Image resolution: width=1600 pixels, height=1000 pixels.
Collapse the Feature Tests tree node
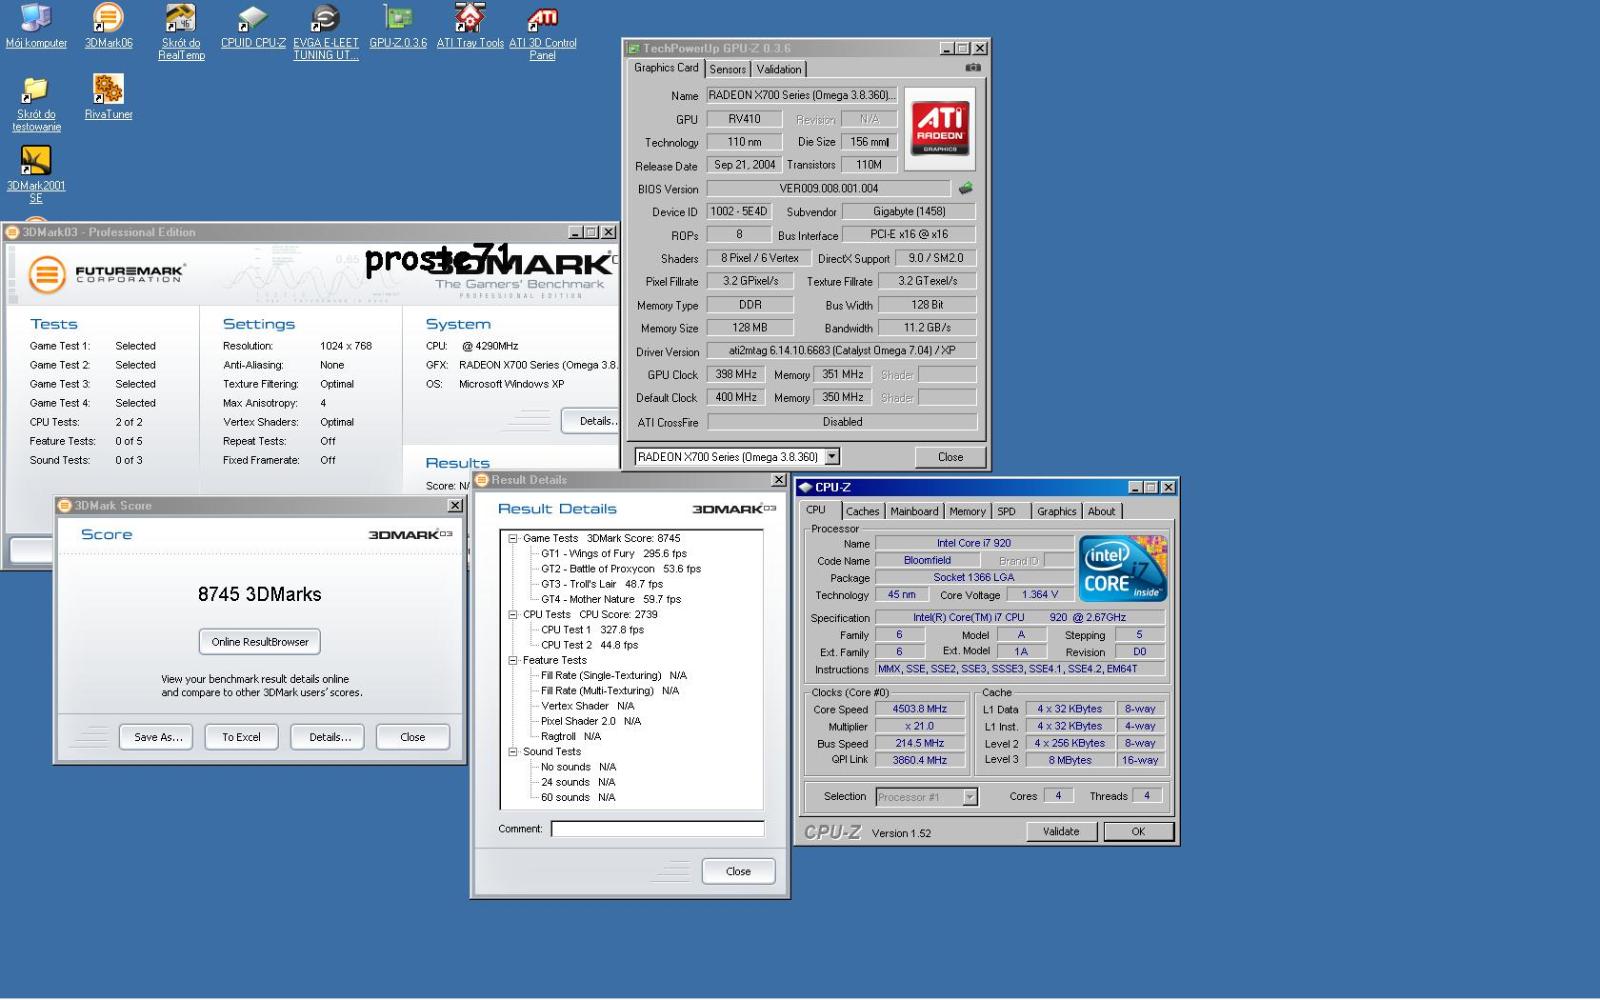tap(513, 660)
